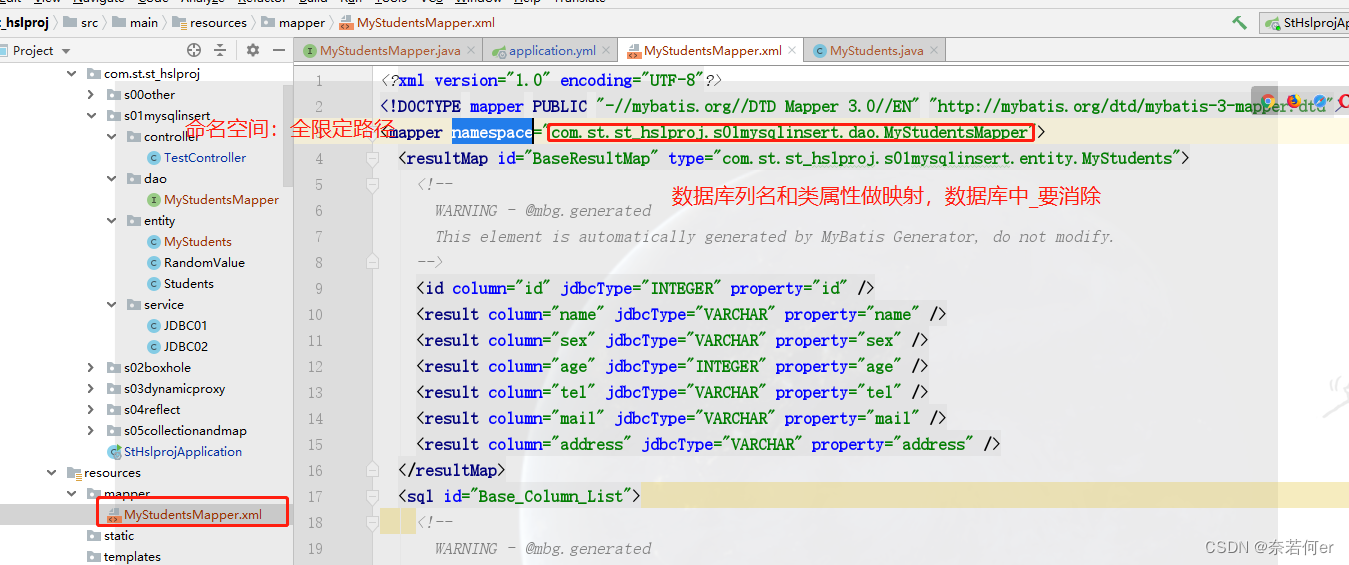Collapse the service folder
The width and height of the screenshot is (1349, 565).
pyautogui.click(x=111, y=305)
